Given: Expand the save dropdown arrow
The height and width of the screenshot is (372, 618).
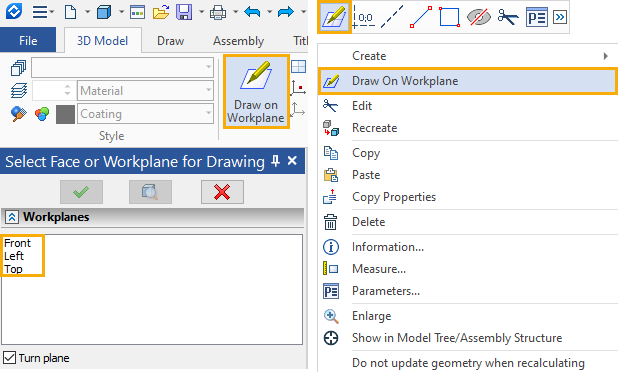Looking at the screenshot, I should pos(201,12).
